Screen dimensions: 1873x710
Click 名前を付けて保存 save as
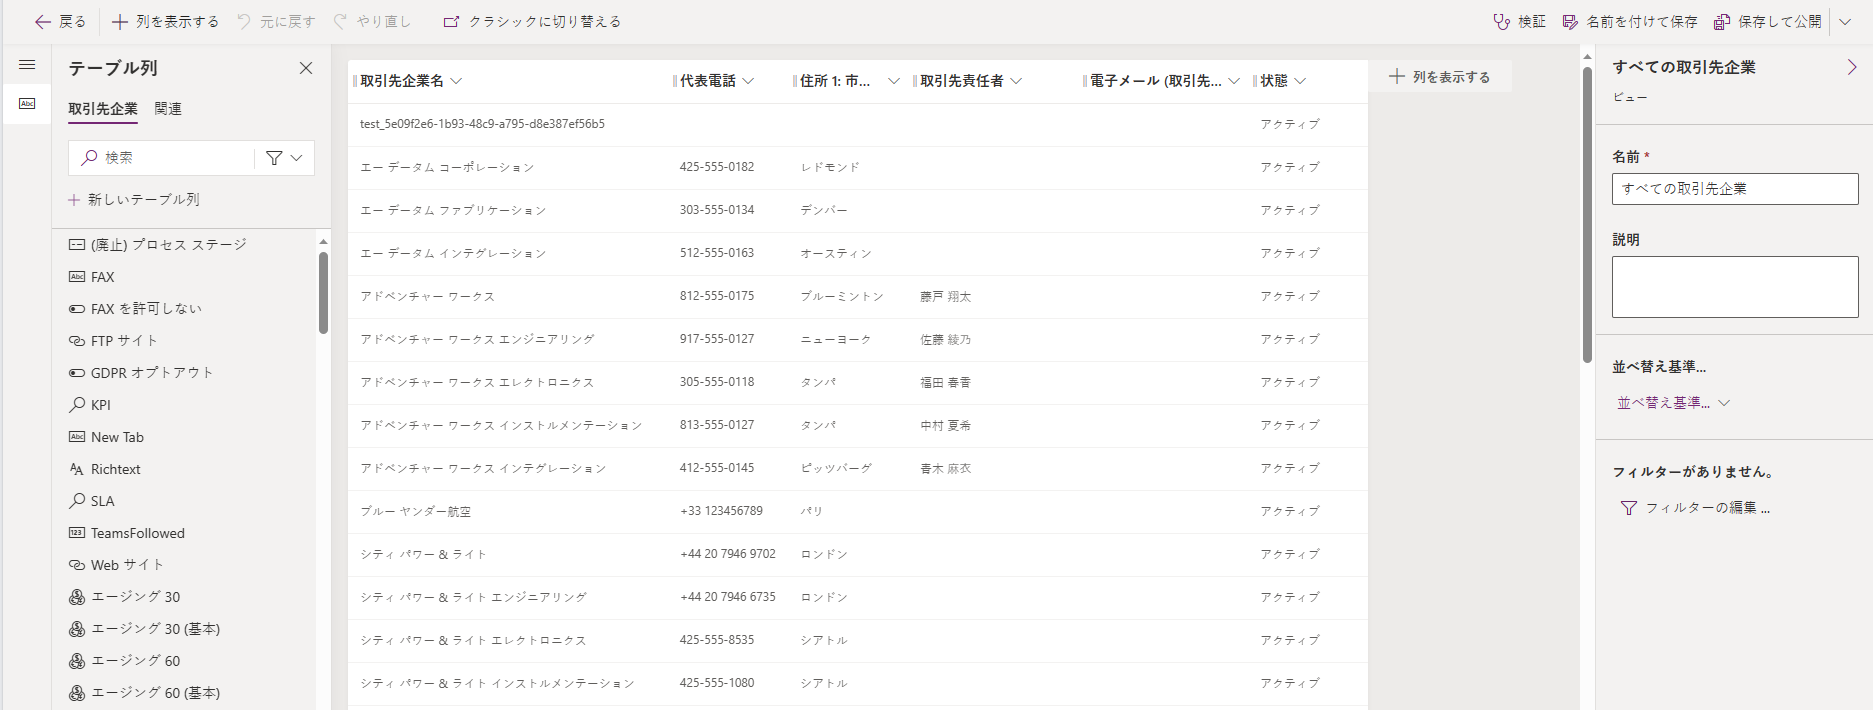tap(1630, 21)
